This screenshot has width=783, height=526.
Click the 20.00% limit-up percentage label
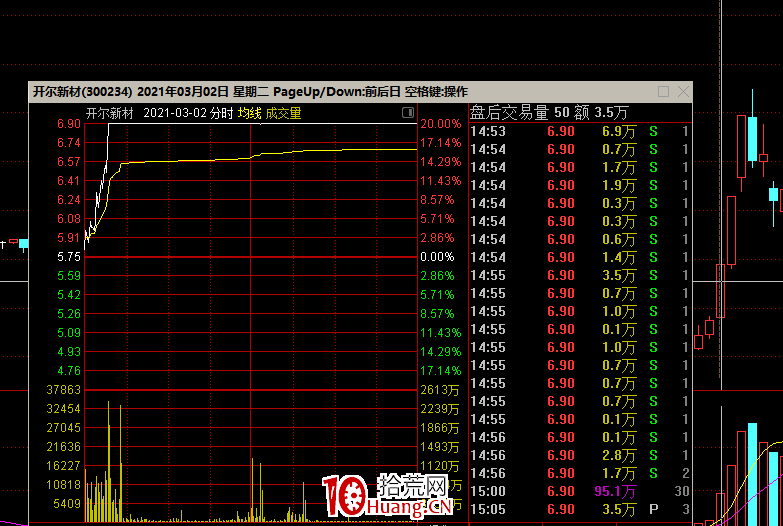[440, 124]
